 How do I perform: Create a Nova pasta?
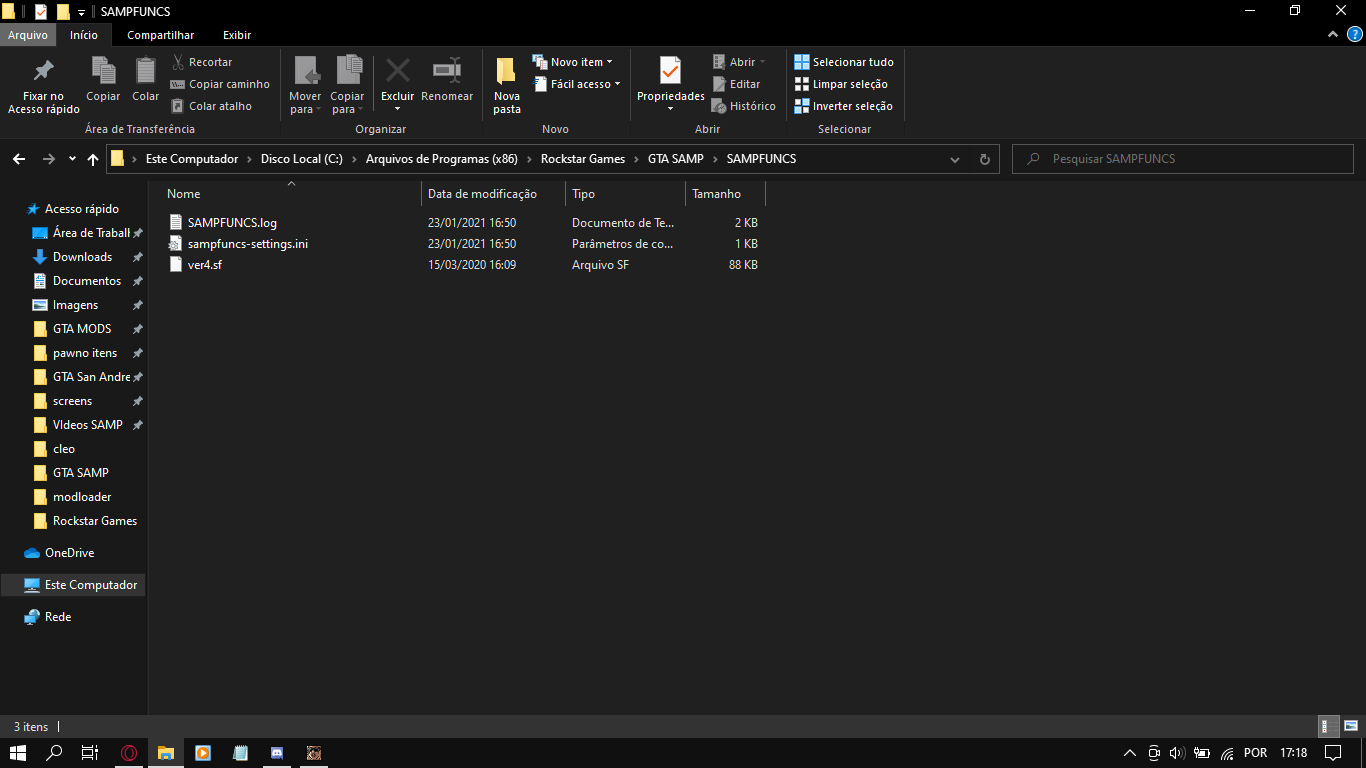point(507,86)
